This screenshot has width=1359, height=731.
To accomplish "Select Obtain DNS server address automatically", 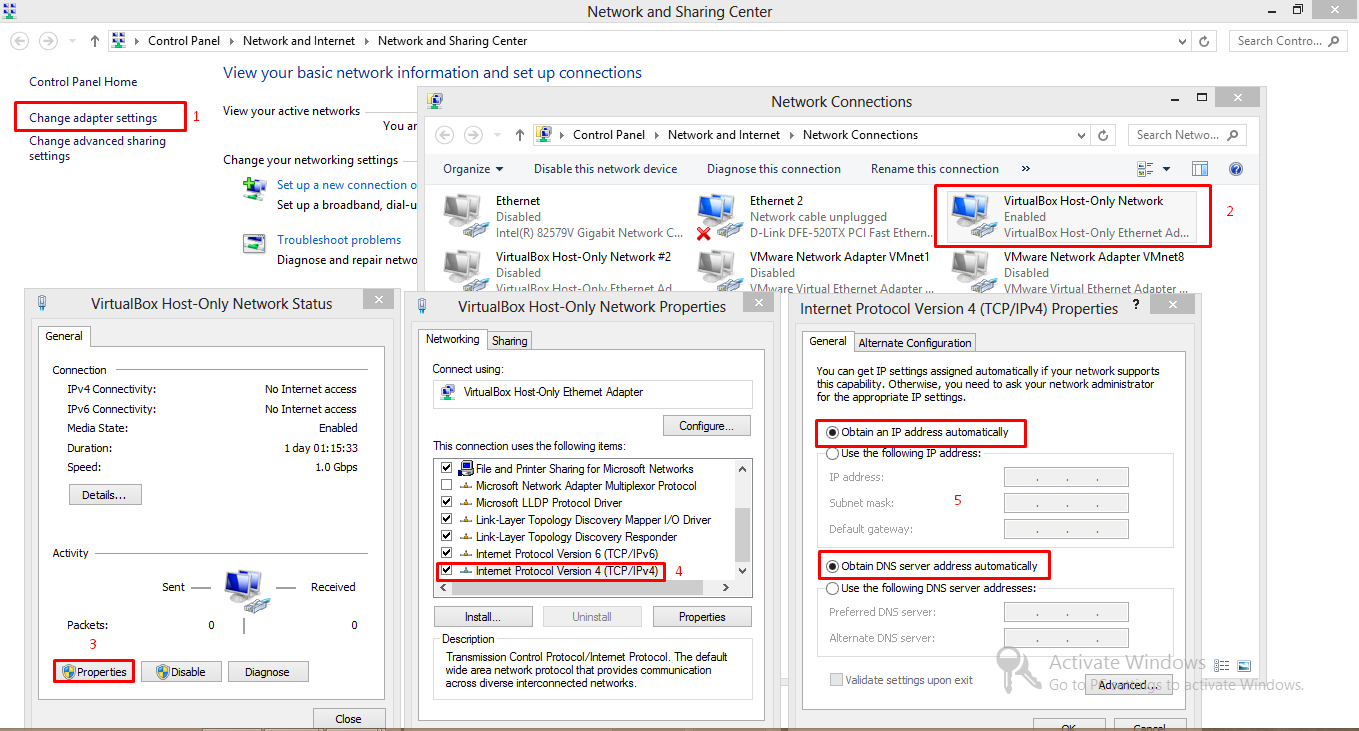I will coord(832,566).
